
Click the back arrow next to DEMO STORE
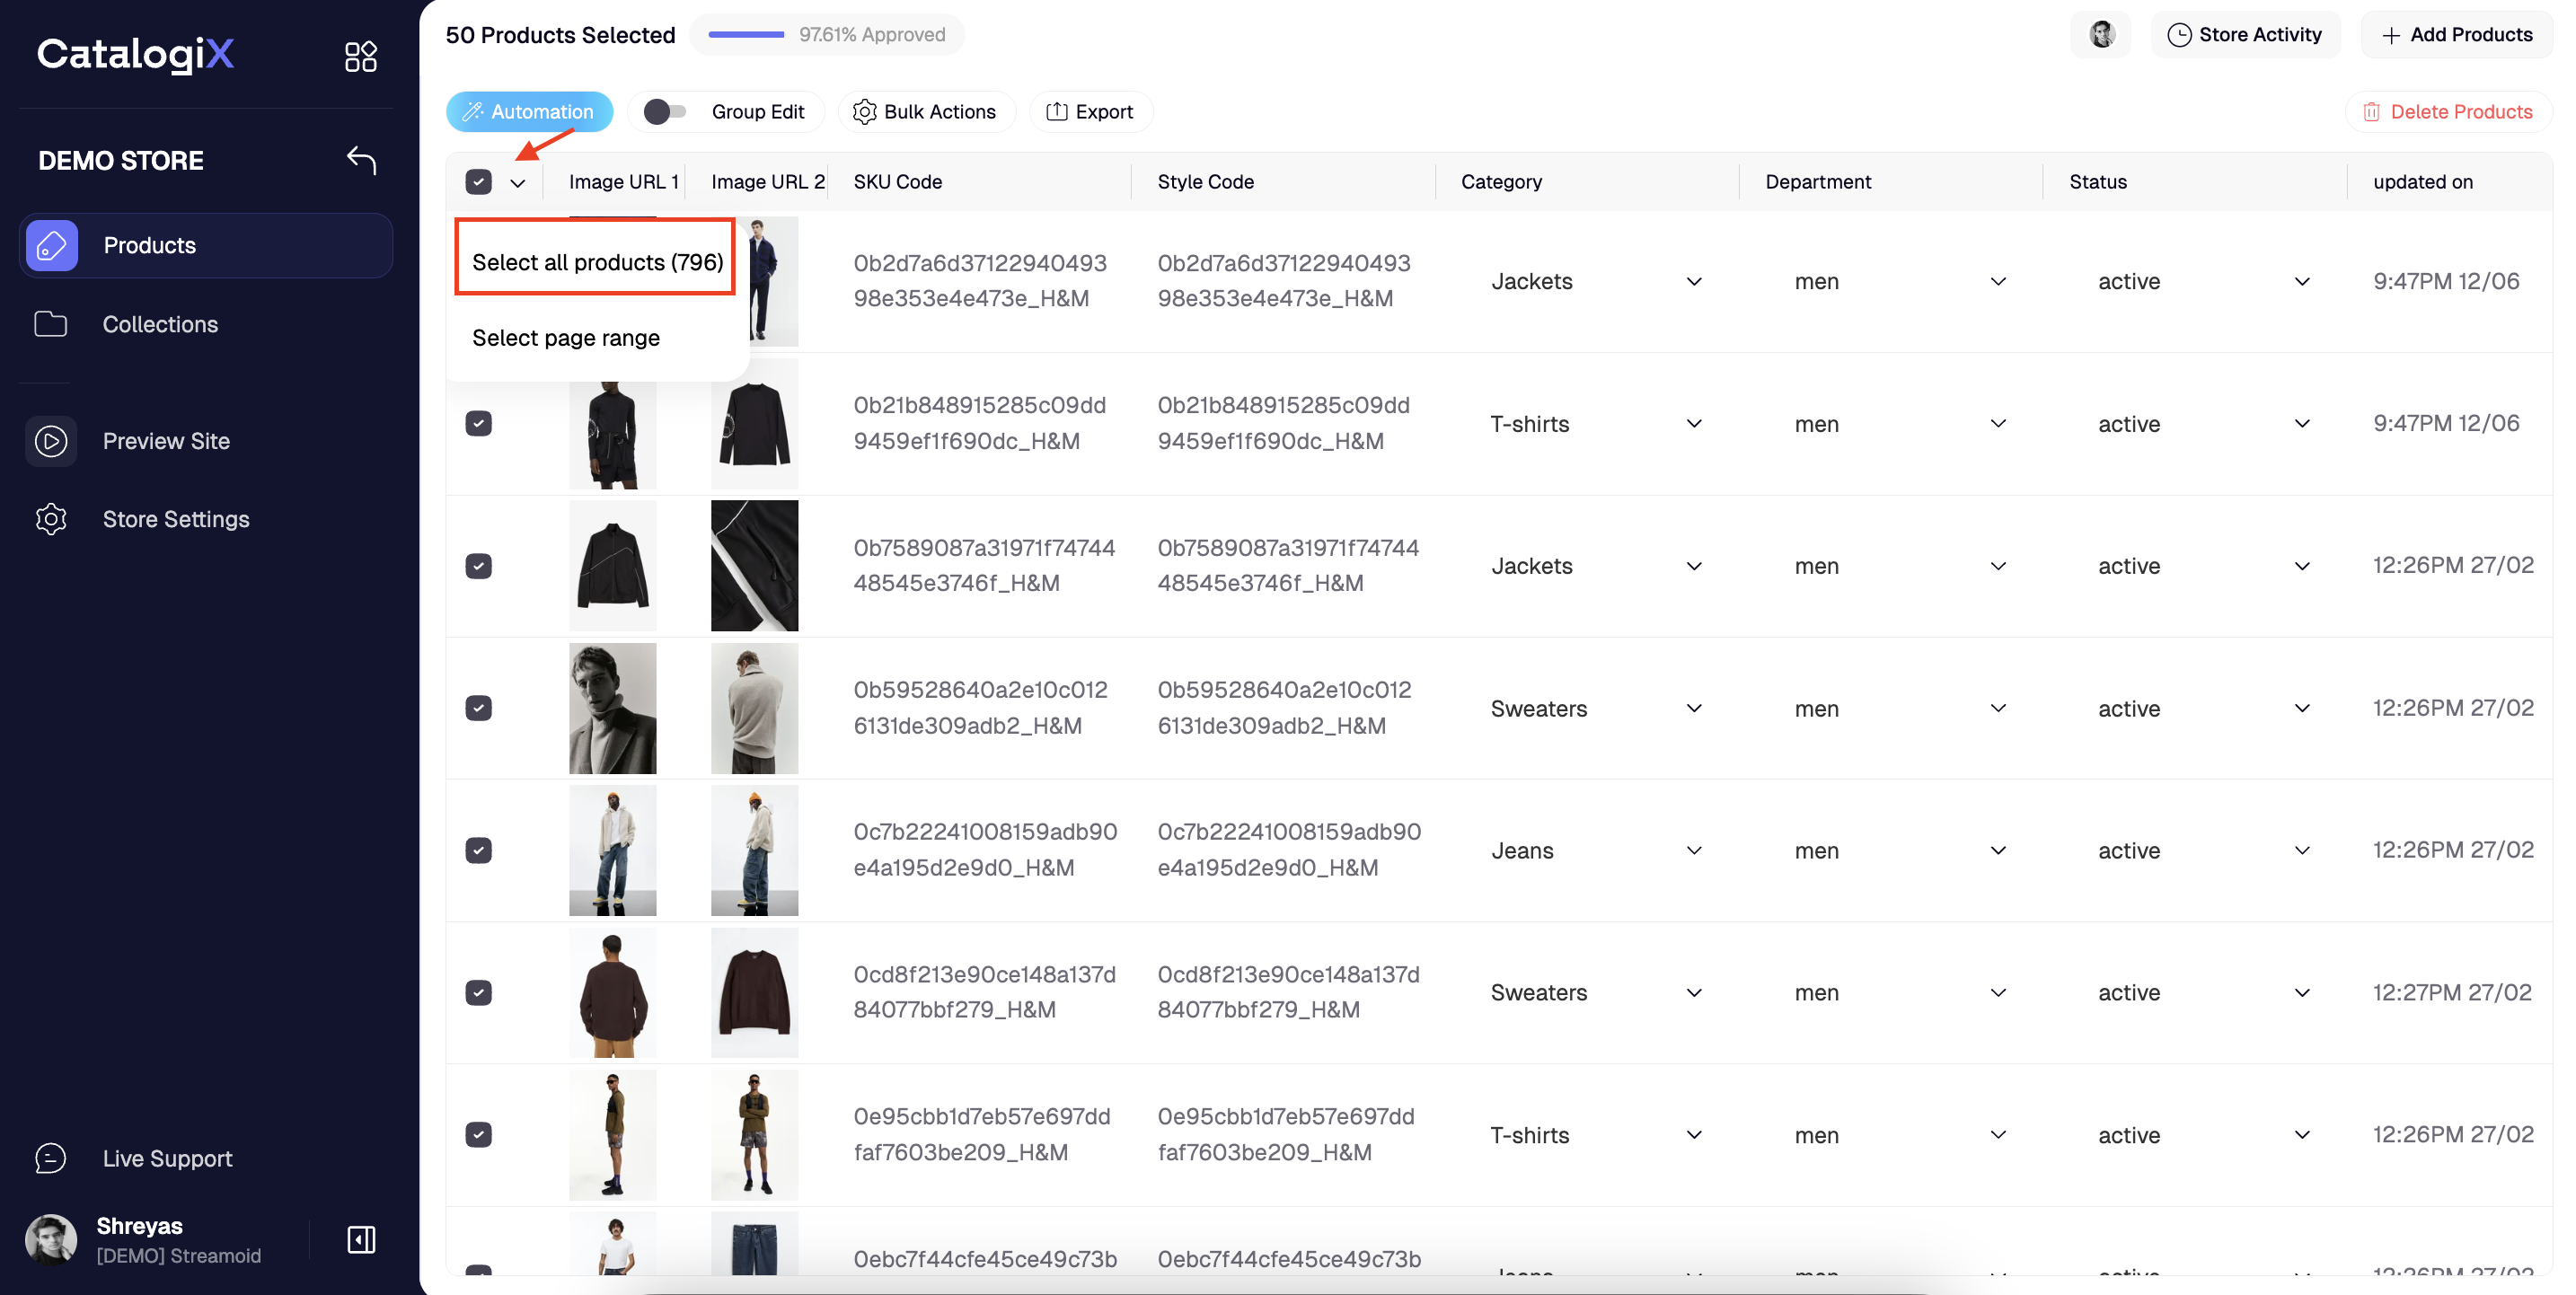(x=361, y=160)
